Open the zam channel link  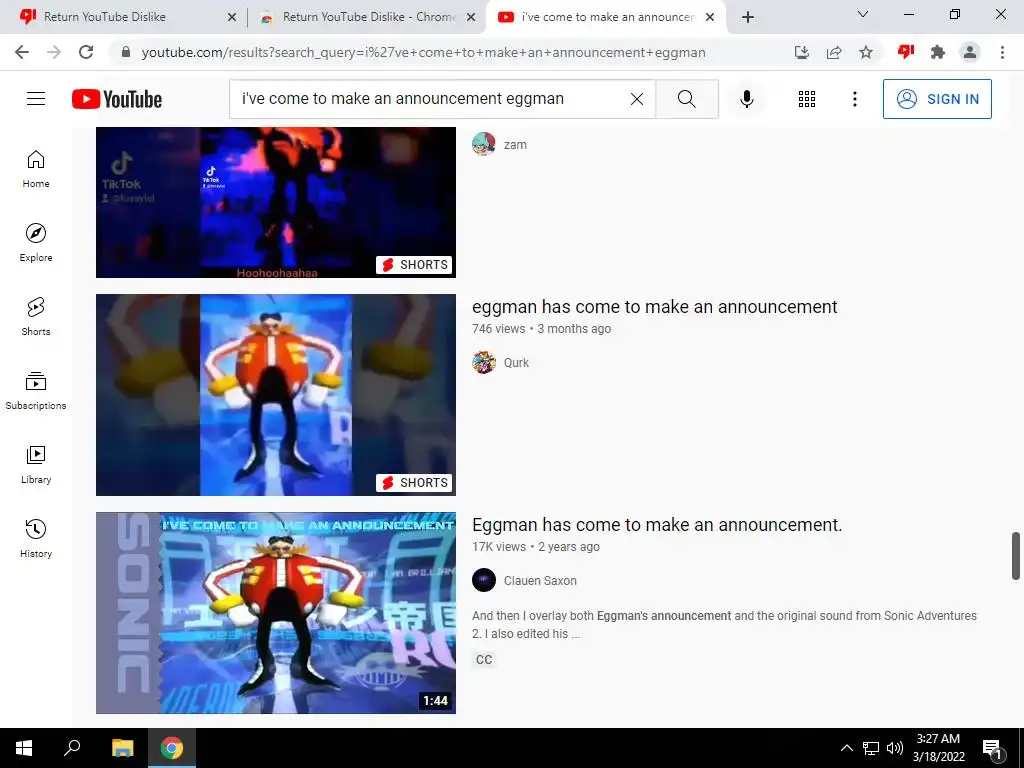click(515, 145)
